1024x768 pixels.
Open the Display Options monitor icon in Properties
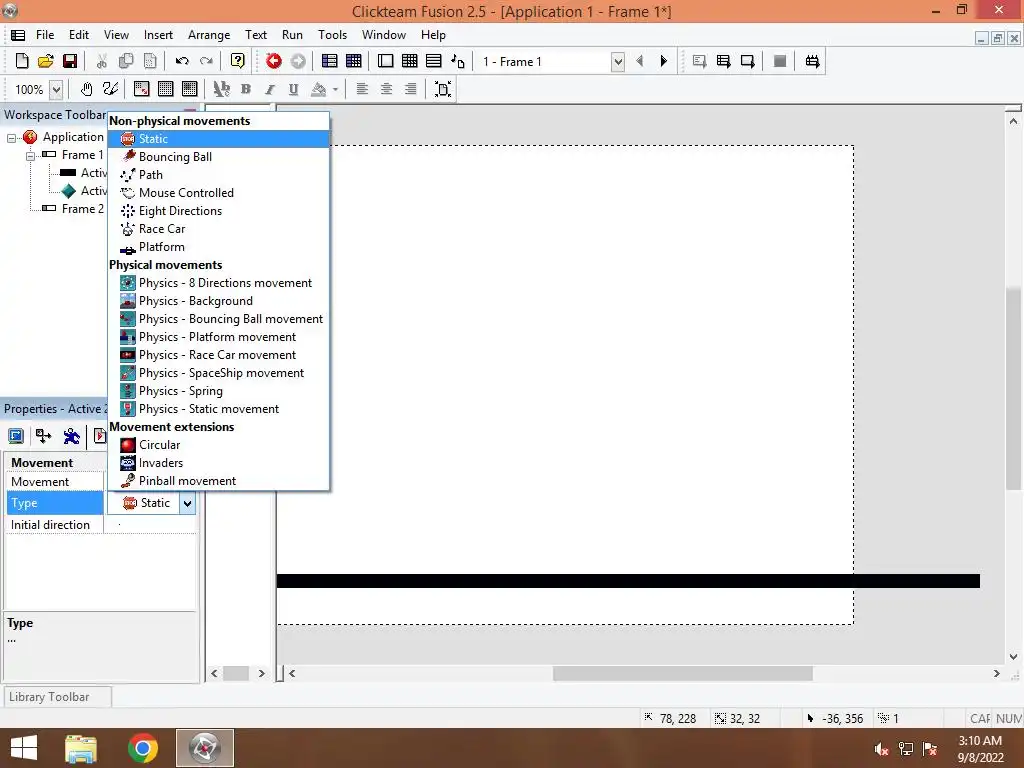(16, 436)
